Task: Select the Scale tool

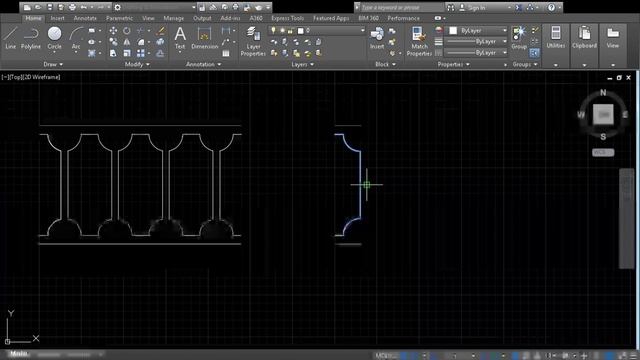Action: [127, 53]
